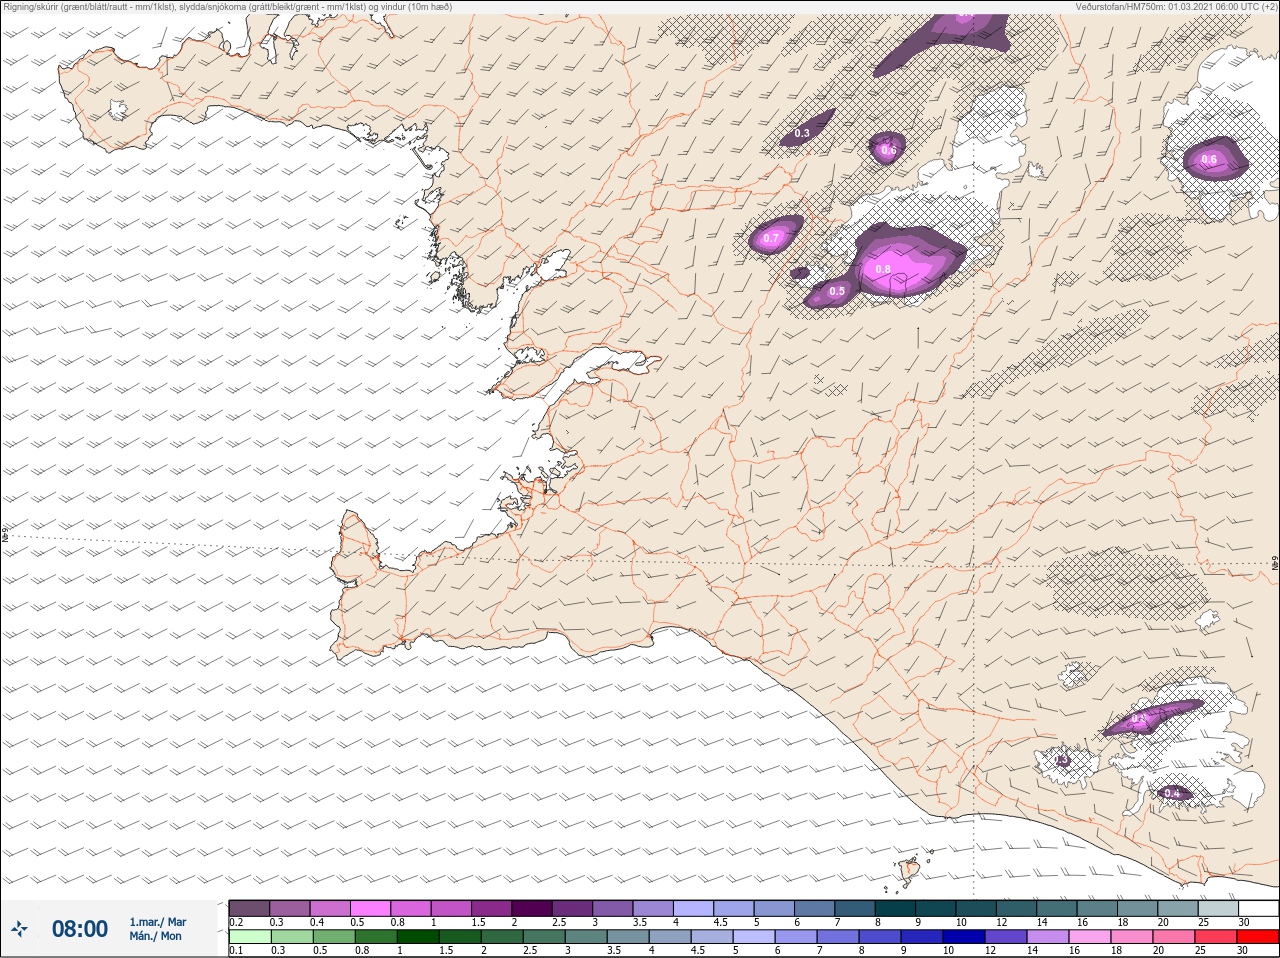Click the 0.3 snowfall value label

point(802,133)
